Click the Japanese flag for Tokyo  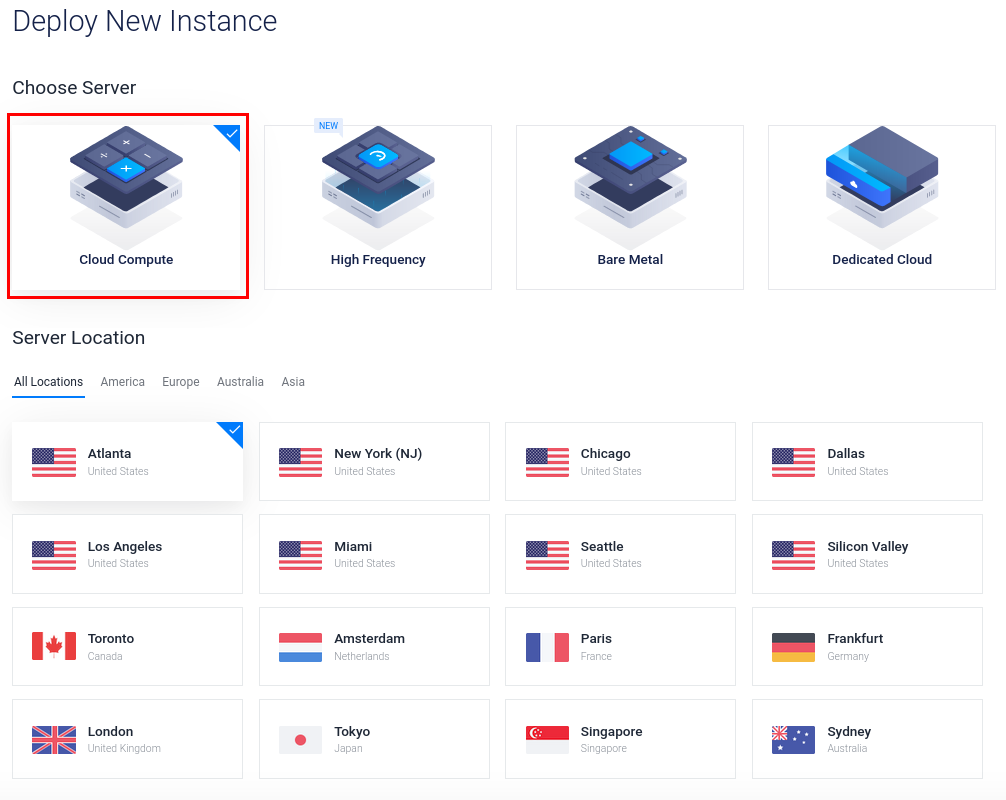[x=299, y=739]
